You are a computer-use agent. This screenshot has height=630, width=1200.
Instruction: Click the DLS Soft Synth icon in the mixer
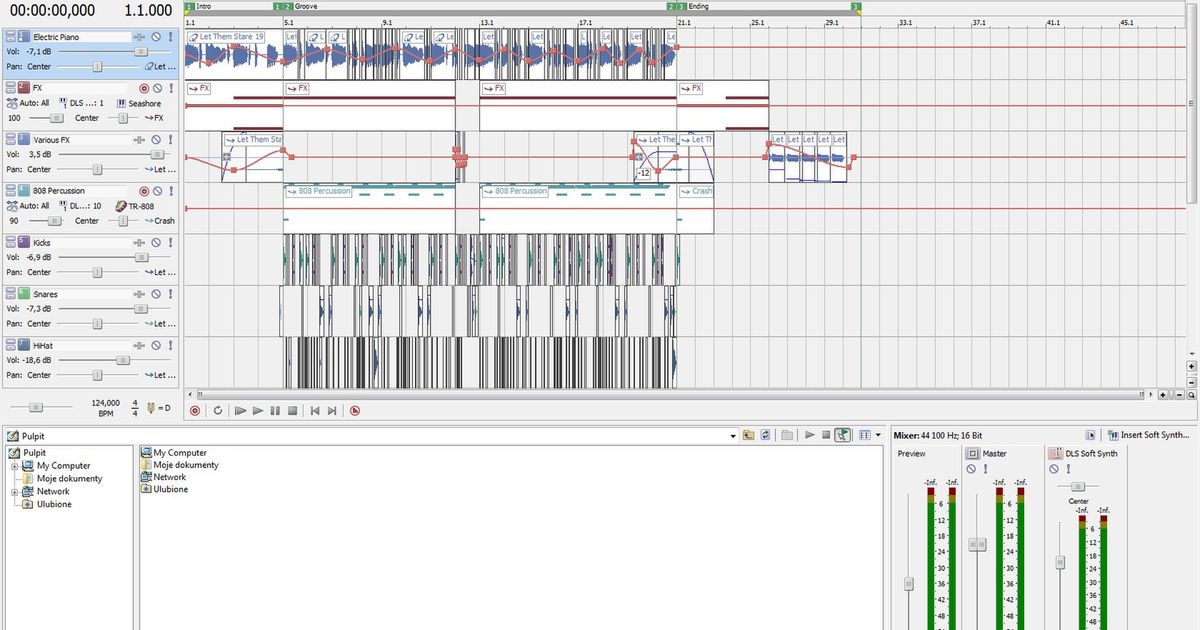[1054, 453]
